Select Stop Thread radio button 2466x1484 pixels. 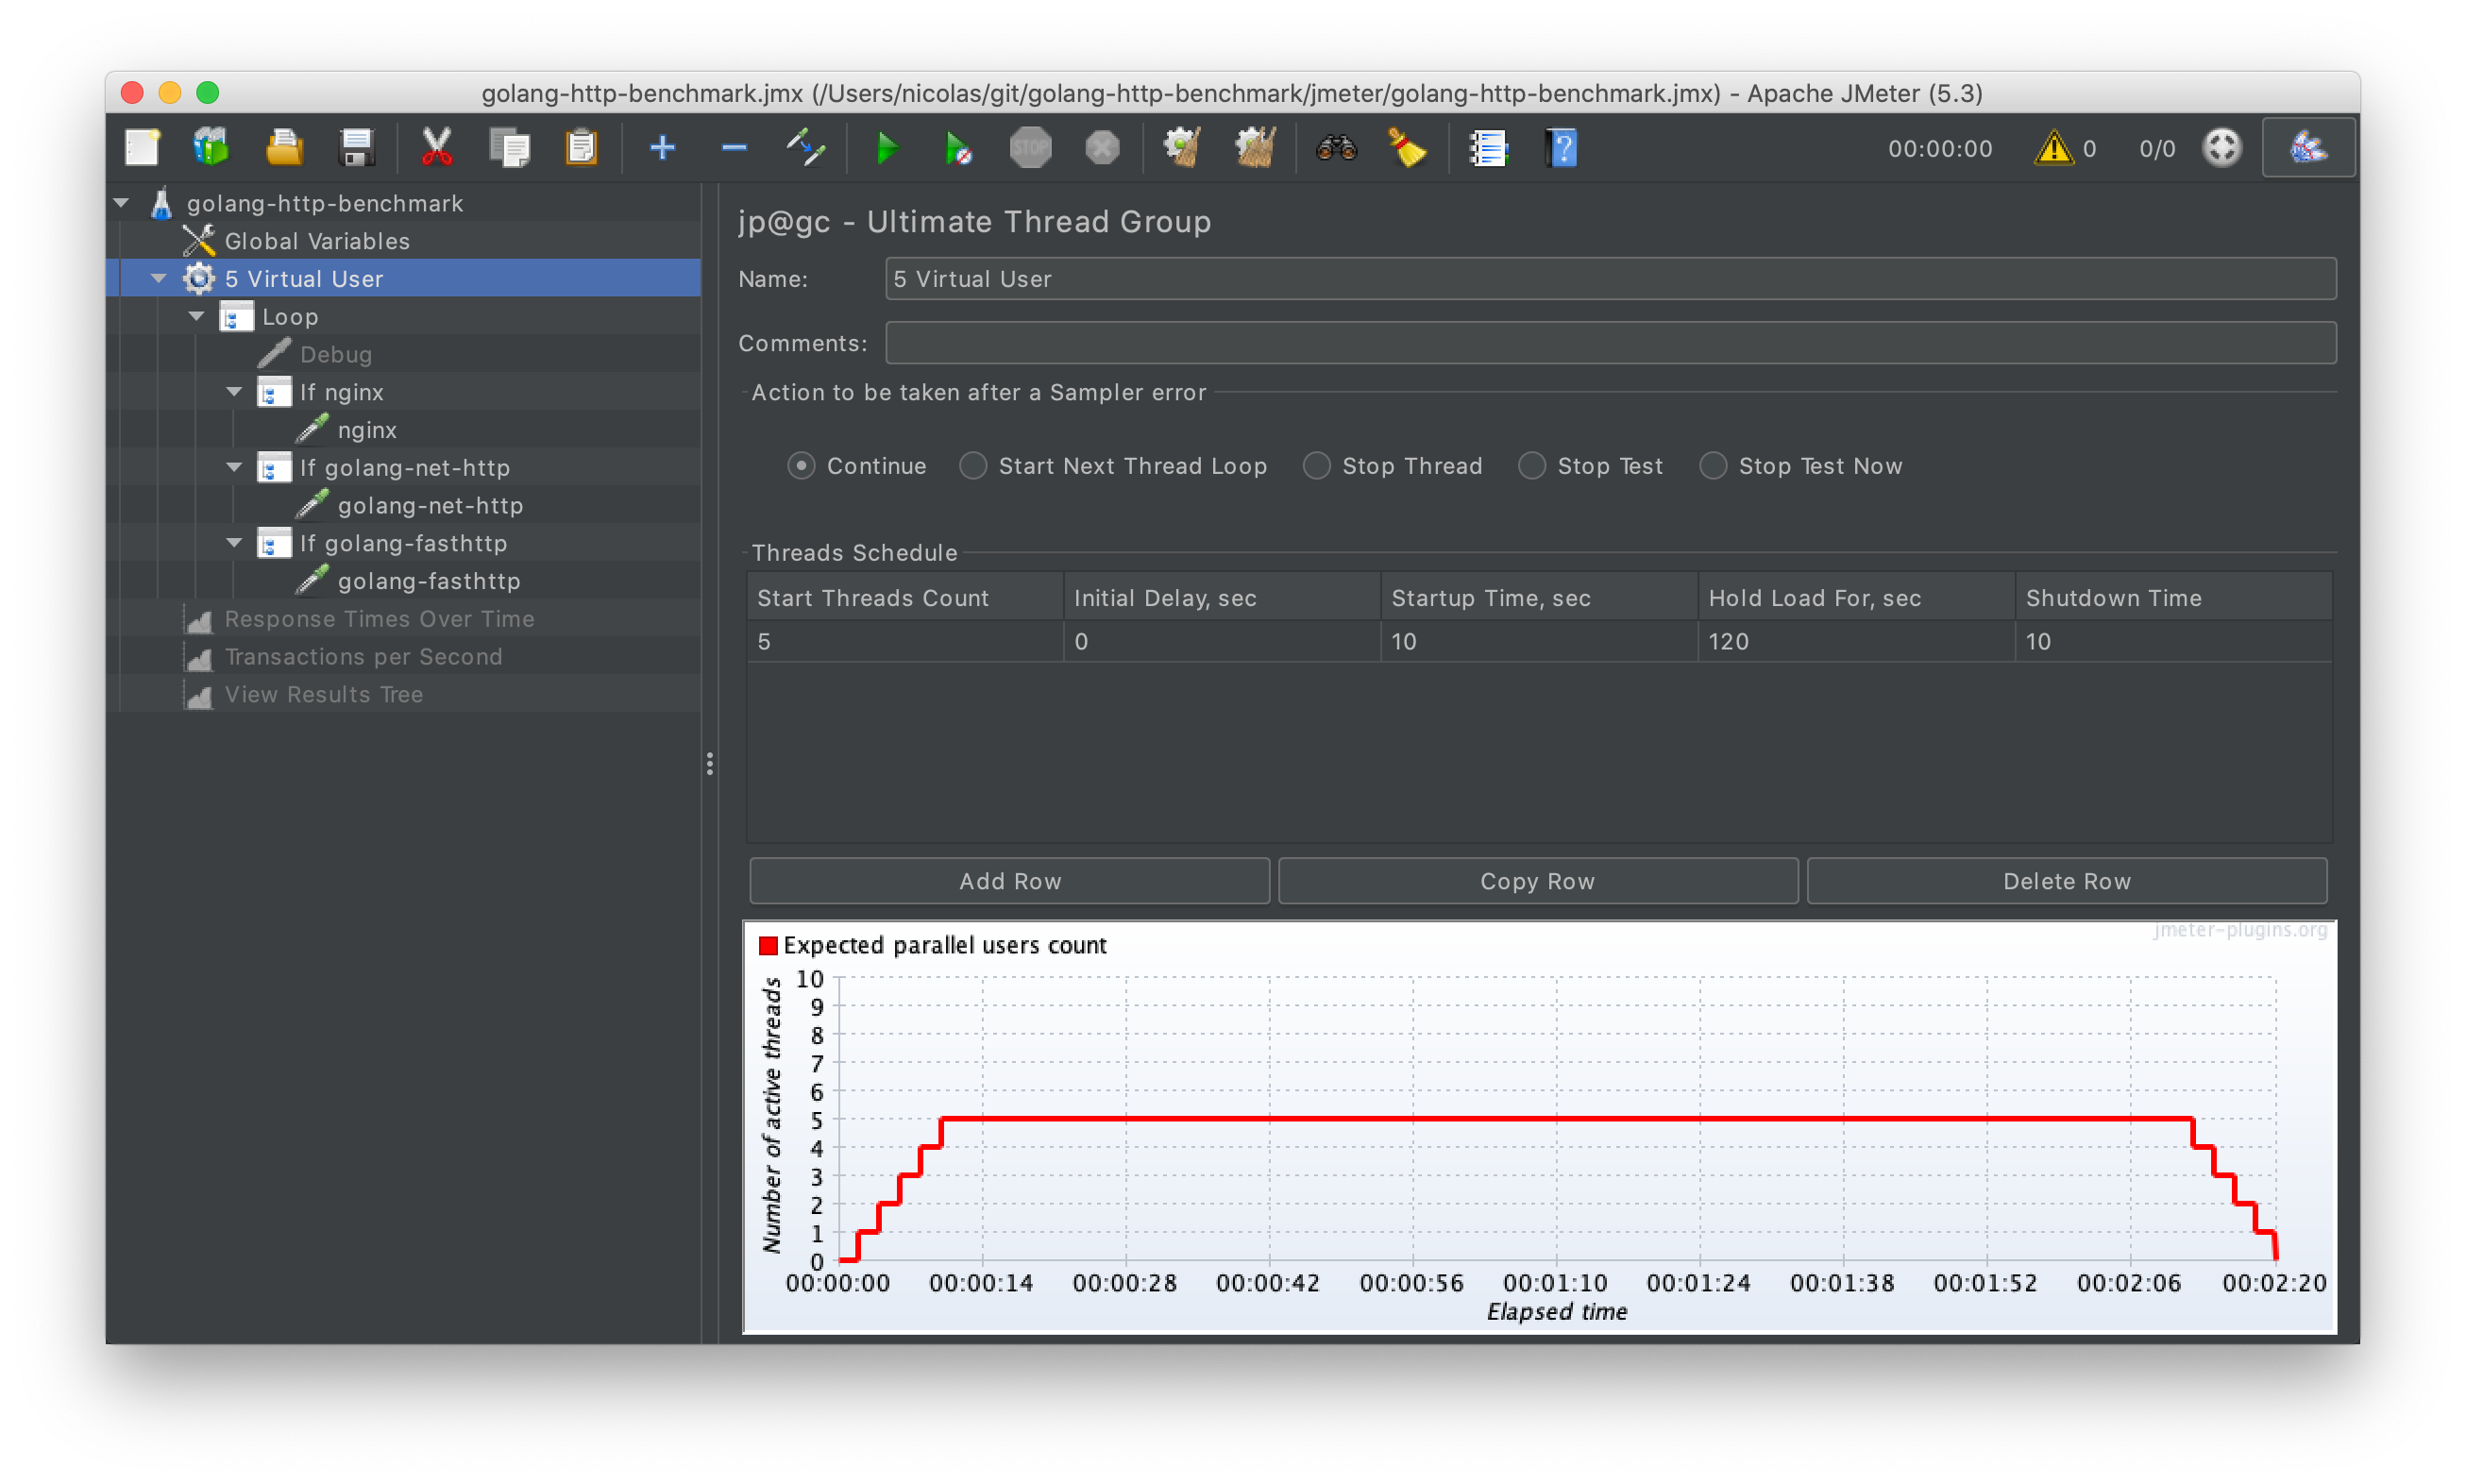pyautogui.click(x=1316, y=464)
